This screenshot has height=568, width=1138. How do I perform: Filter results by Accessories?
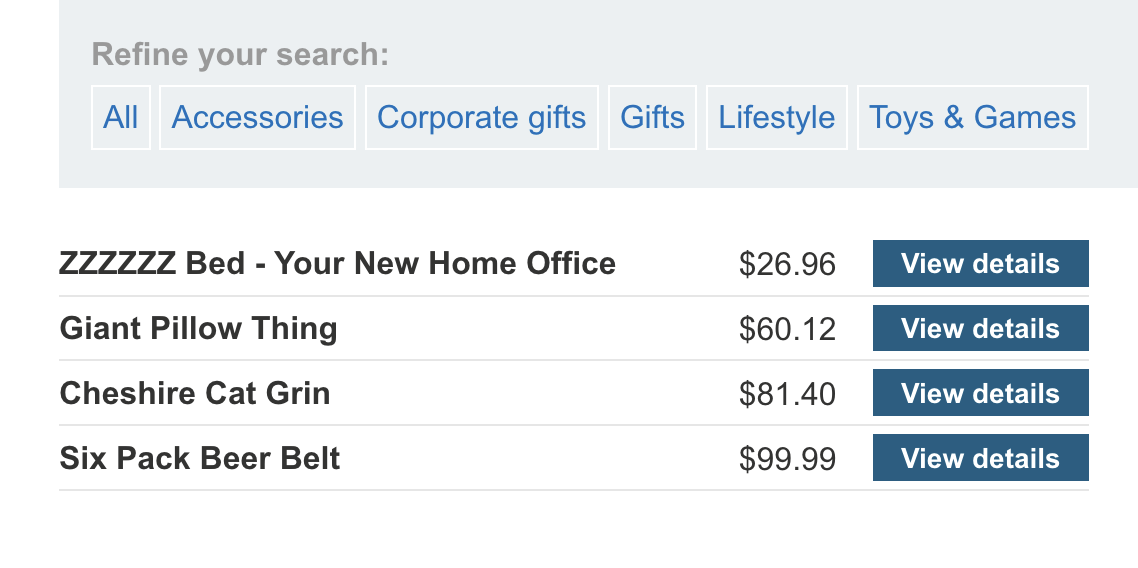257,118
